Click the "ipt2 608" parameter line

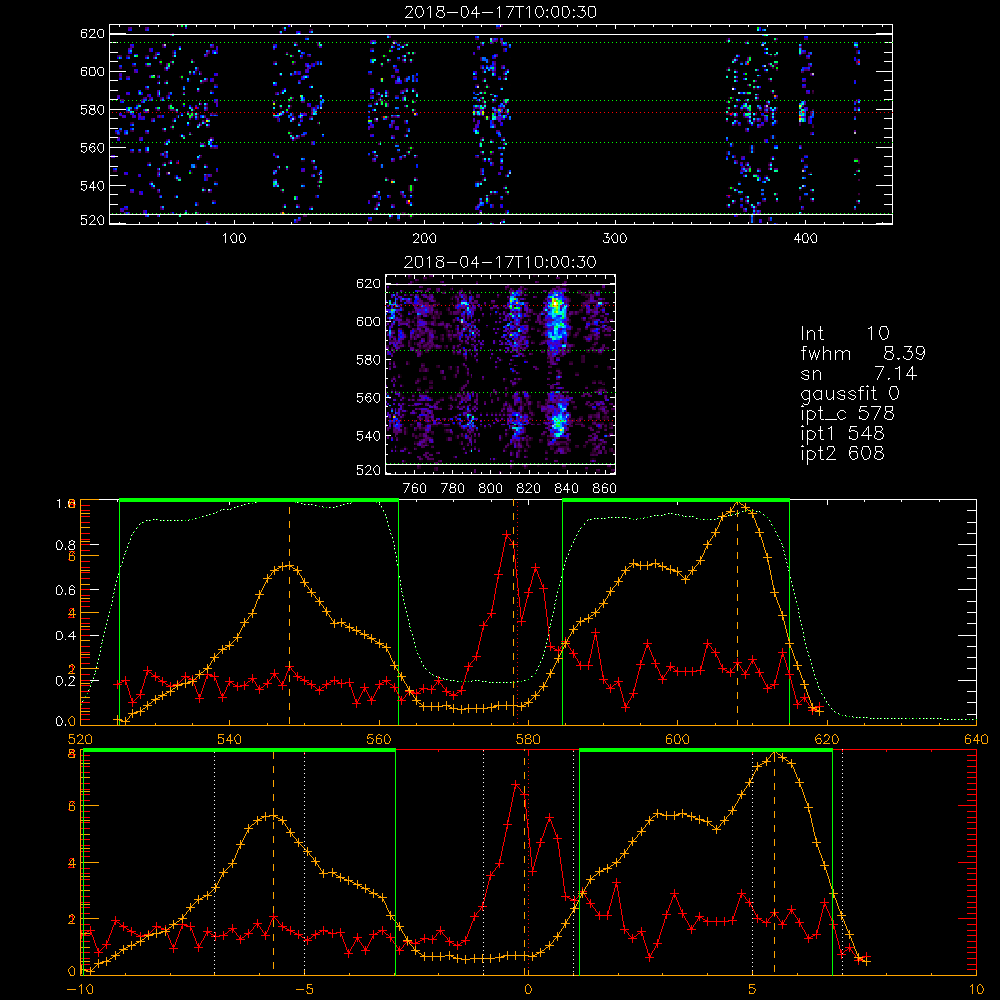842,453
